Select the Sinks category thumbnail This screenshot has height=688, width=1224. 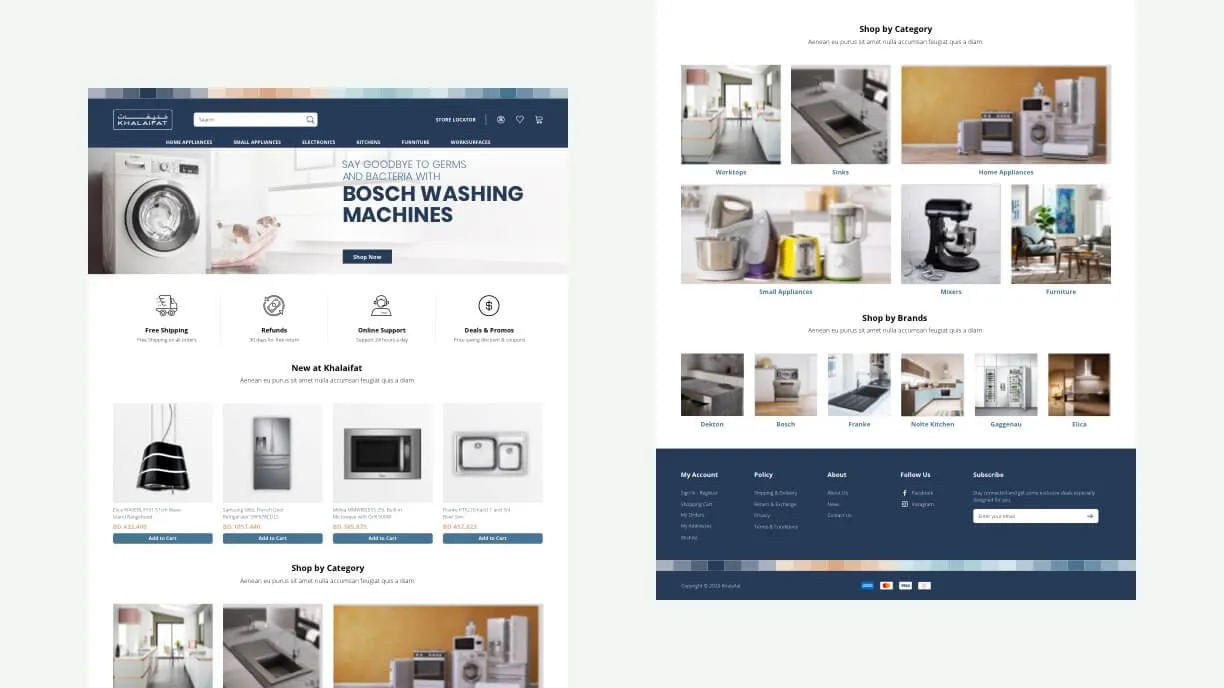pyautogui.click(x=840, y=113)
